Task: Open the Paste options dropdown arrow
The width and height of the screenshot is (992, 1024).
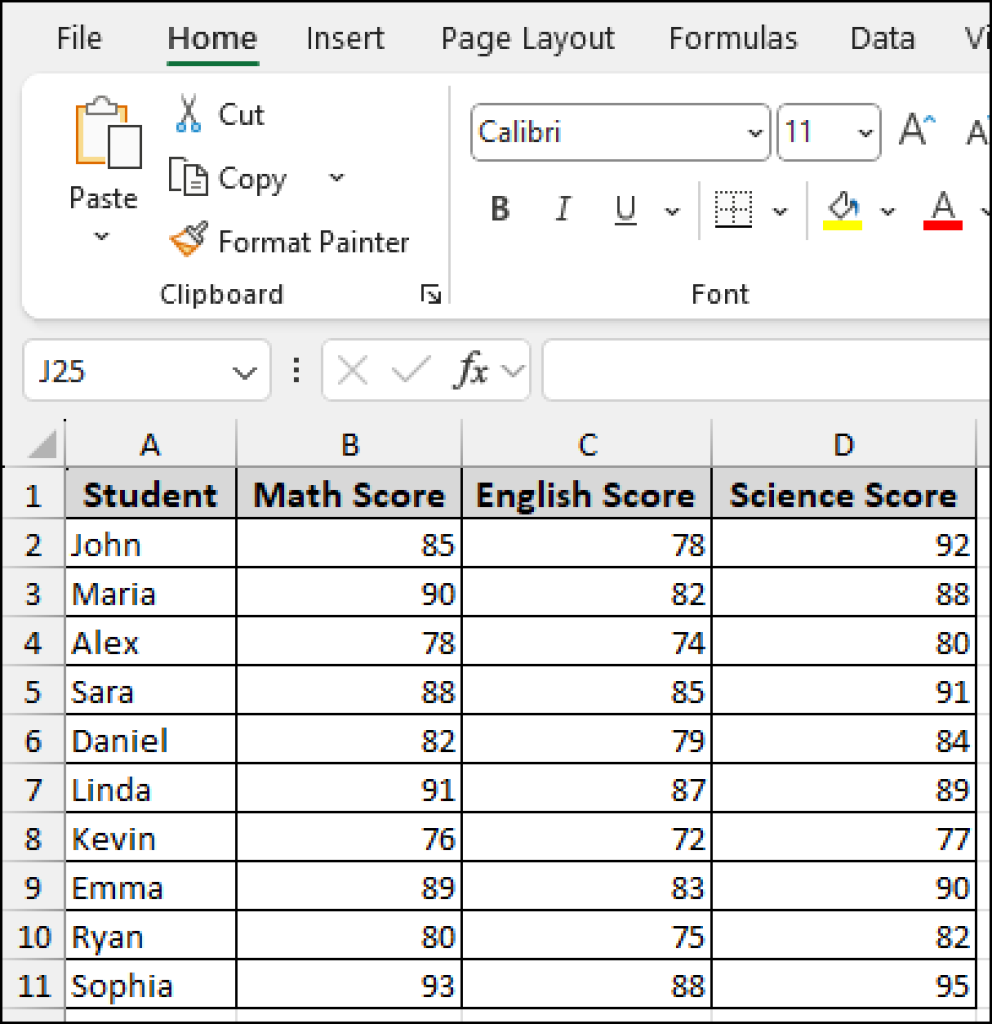Action: [x=101, y=235]
